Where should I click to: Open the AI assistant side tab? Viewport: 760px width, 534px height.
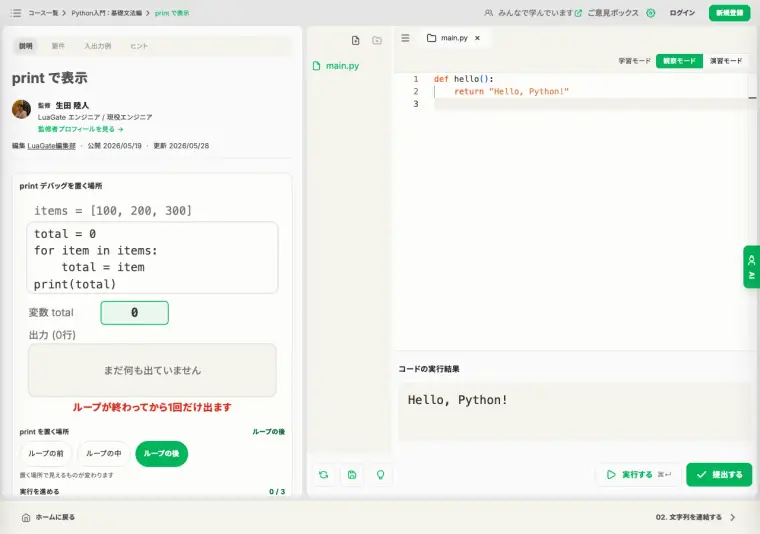pos(751,267)
